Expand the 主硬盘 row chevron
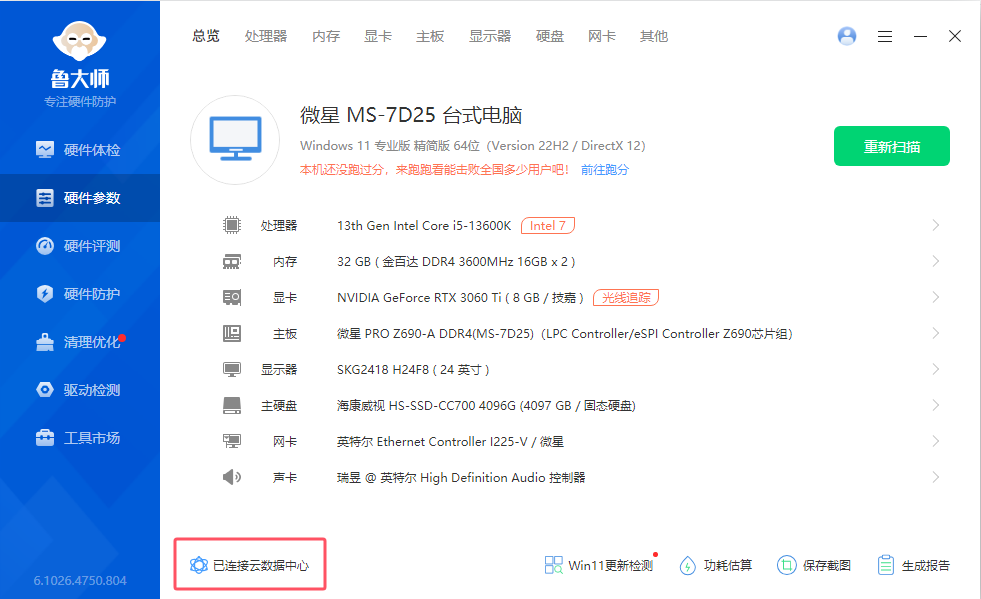981x599 pixels. 935,406
